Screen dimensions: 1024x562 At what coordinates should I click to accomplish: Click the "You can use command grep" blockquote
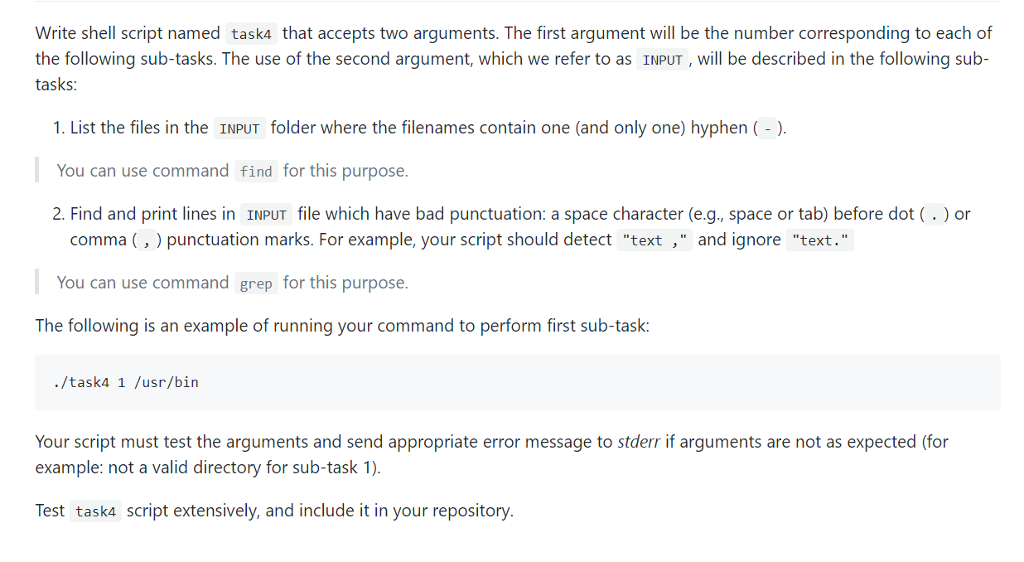point(232,283)
